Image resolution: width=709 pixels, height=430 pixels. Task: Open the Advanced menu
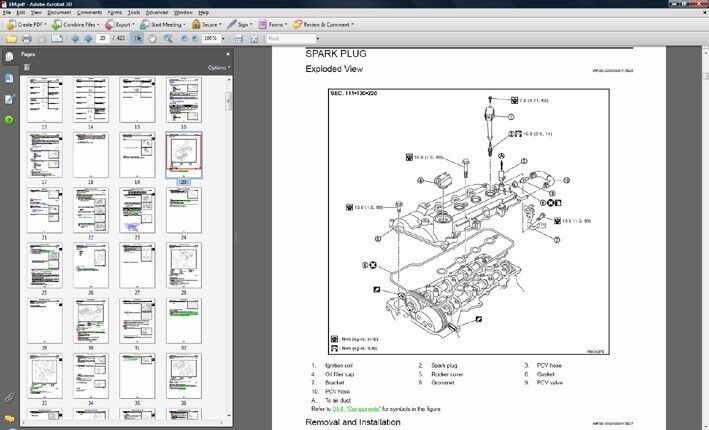pyautogui.click(x=154, y=12)
